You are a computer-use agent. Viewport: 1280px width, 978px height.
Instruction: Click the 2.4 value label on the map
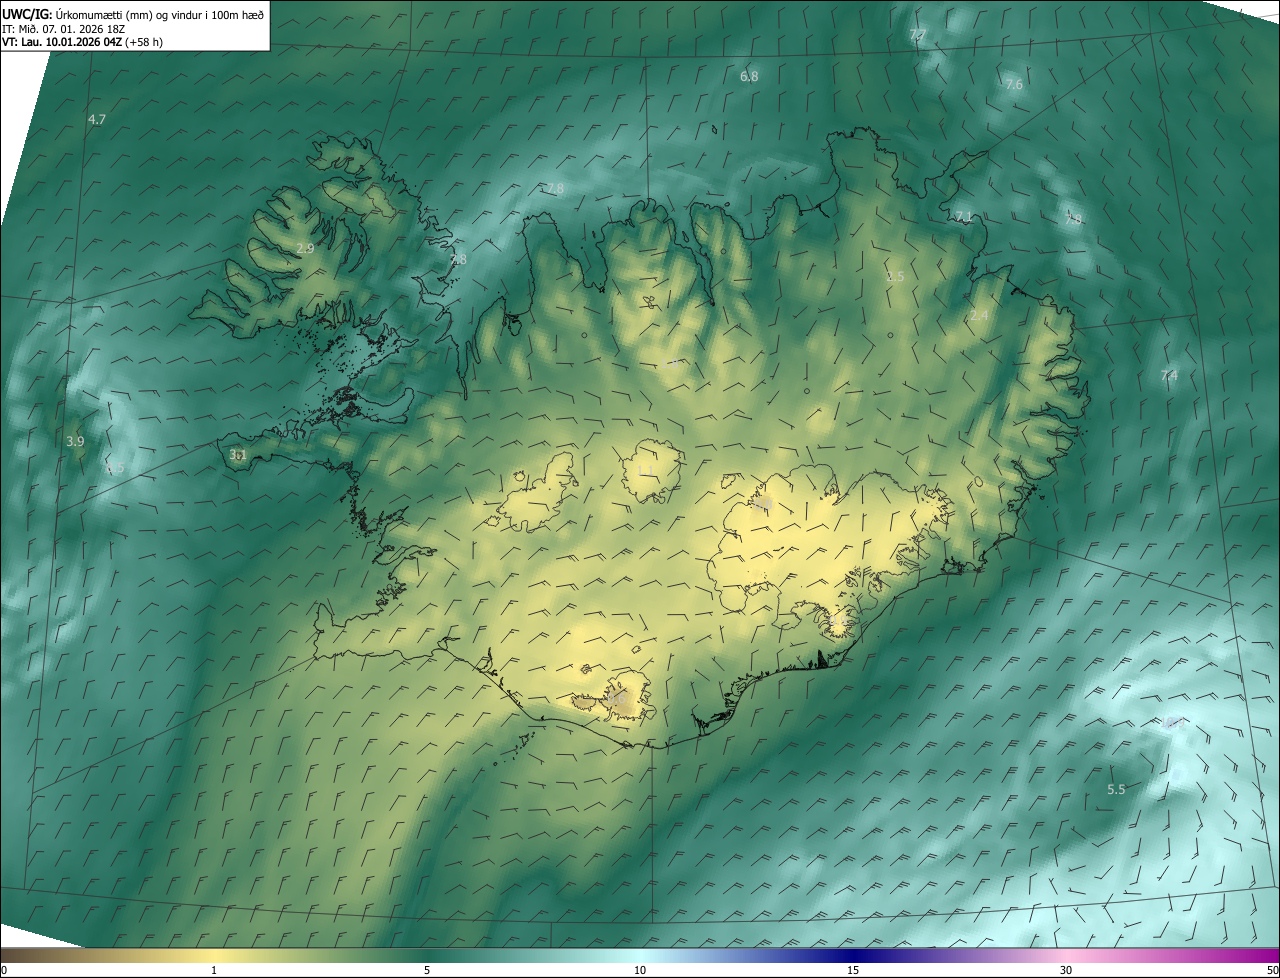click(x=979, y=316)
